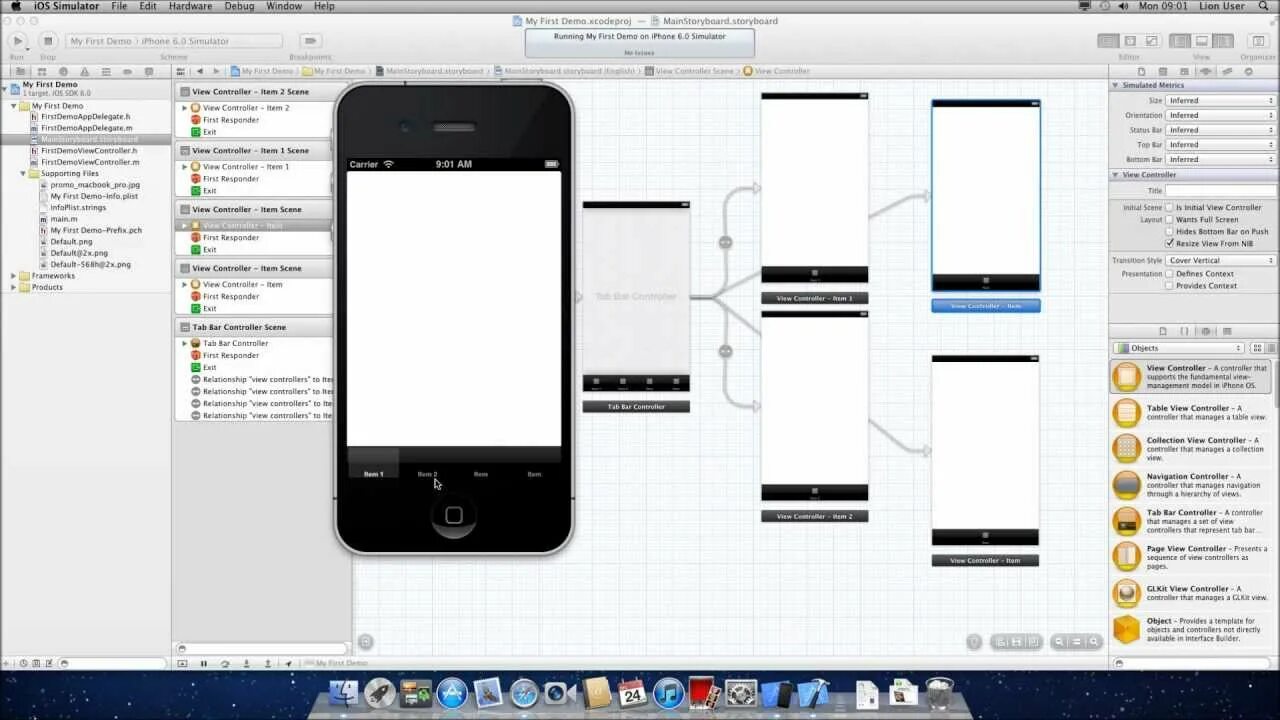Screen dimensions: 1280x720
Task: Toggle the Debug area view button
Action: click(1201, 41)
